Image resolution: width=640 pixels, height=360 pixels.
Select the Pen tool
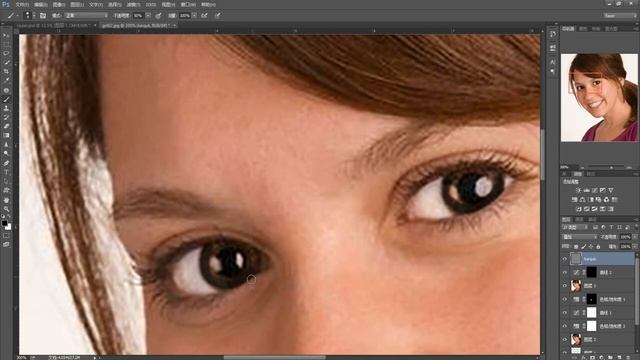[6, 163]
